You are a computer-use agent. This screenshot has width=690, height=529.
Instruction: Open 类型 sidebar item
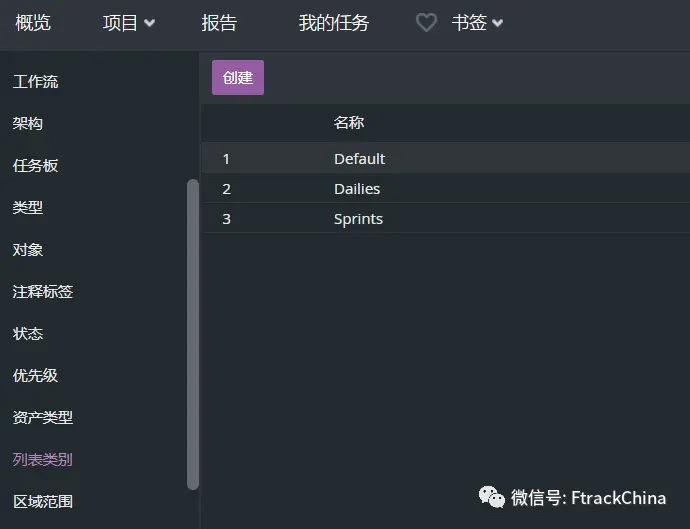(28, 207)
